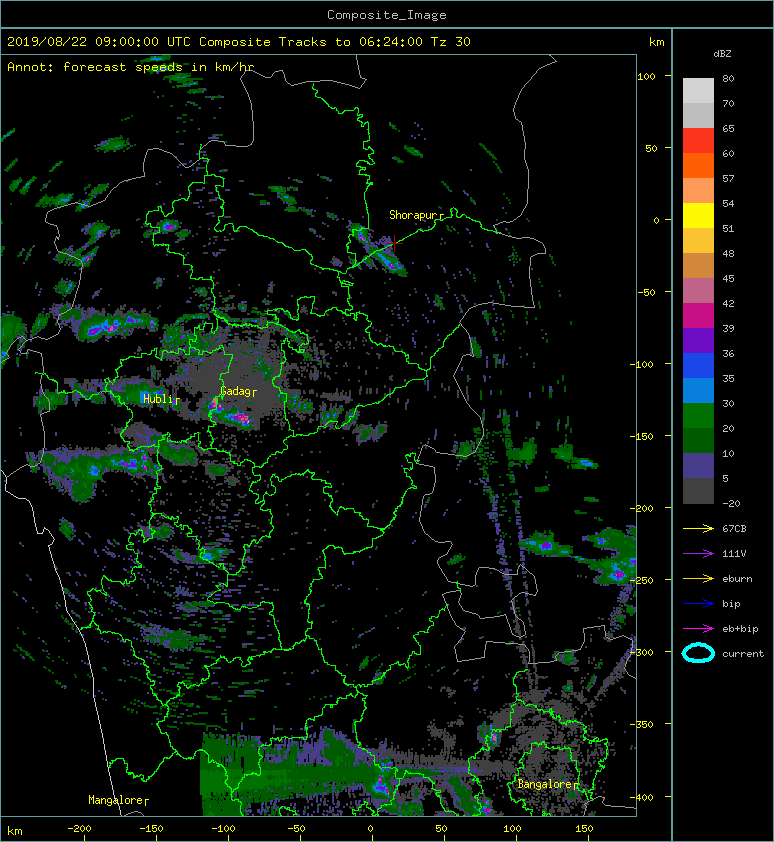
Task: Click the Gadag city label
Action: (x=235, y=391)
